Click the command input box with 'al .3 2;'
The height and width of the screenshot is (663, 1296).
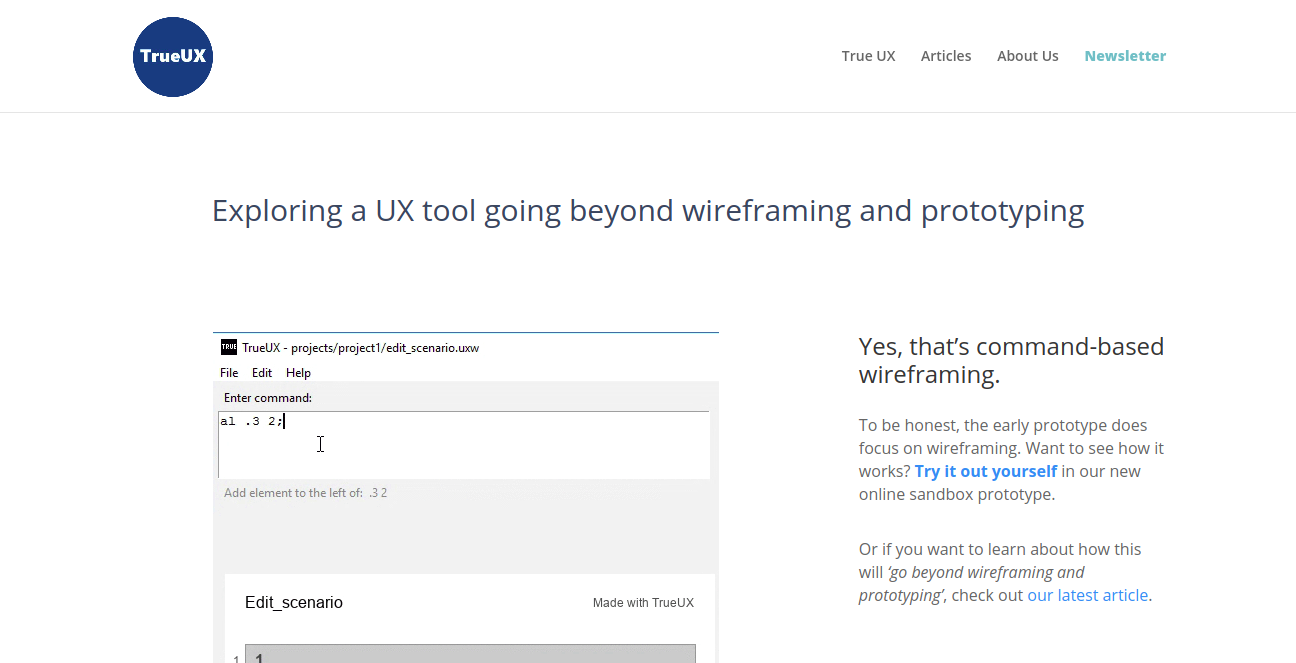point(464,445)
